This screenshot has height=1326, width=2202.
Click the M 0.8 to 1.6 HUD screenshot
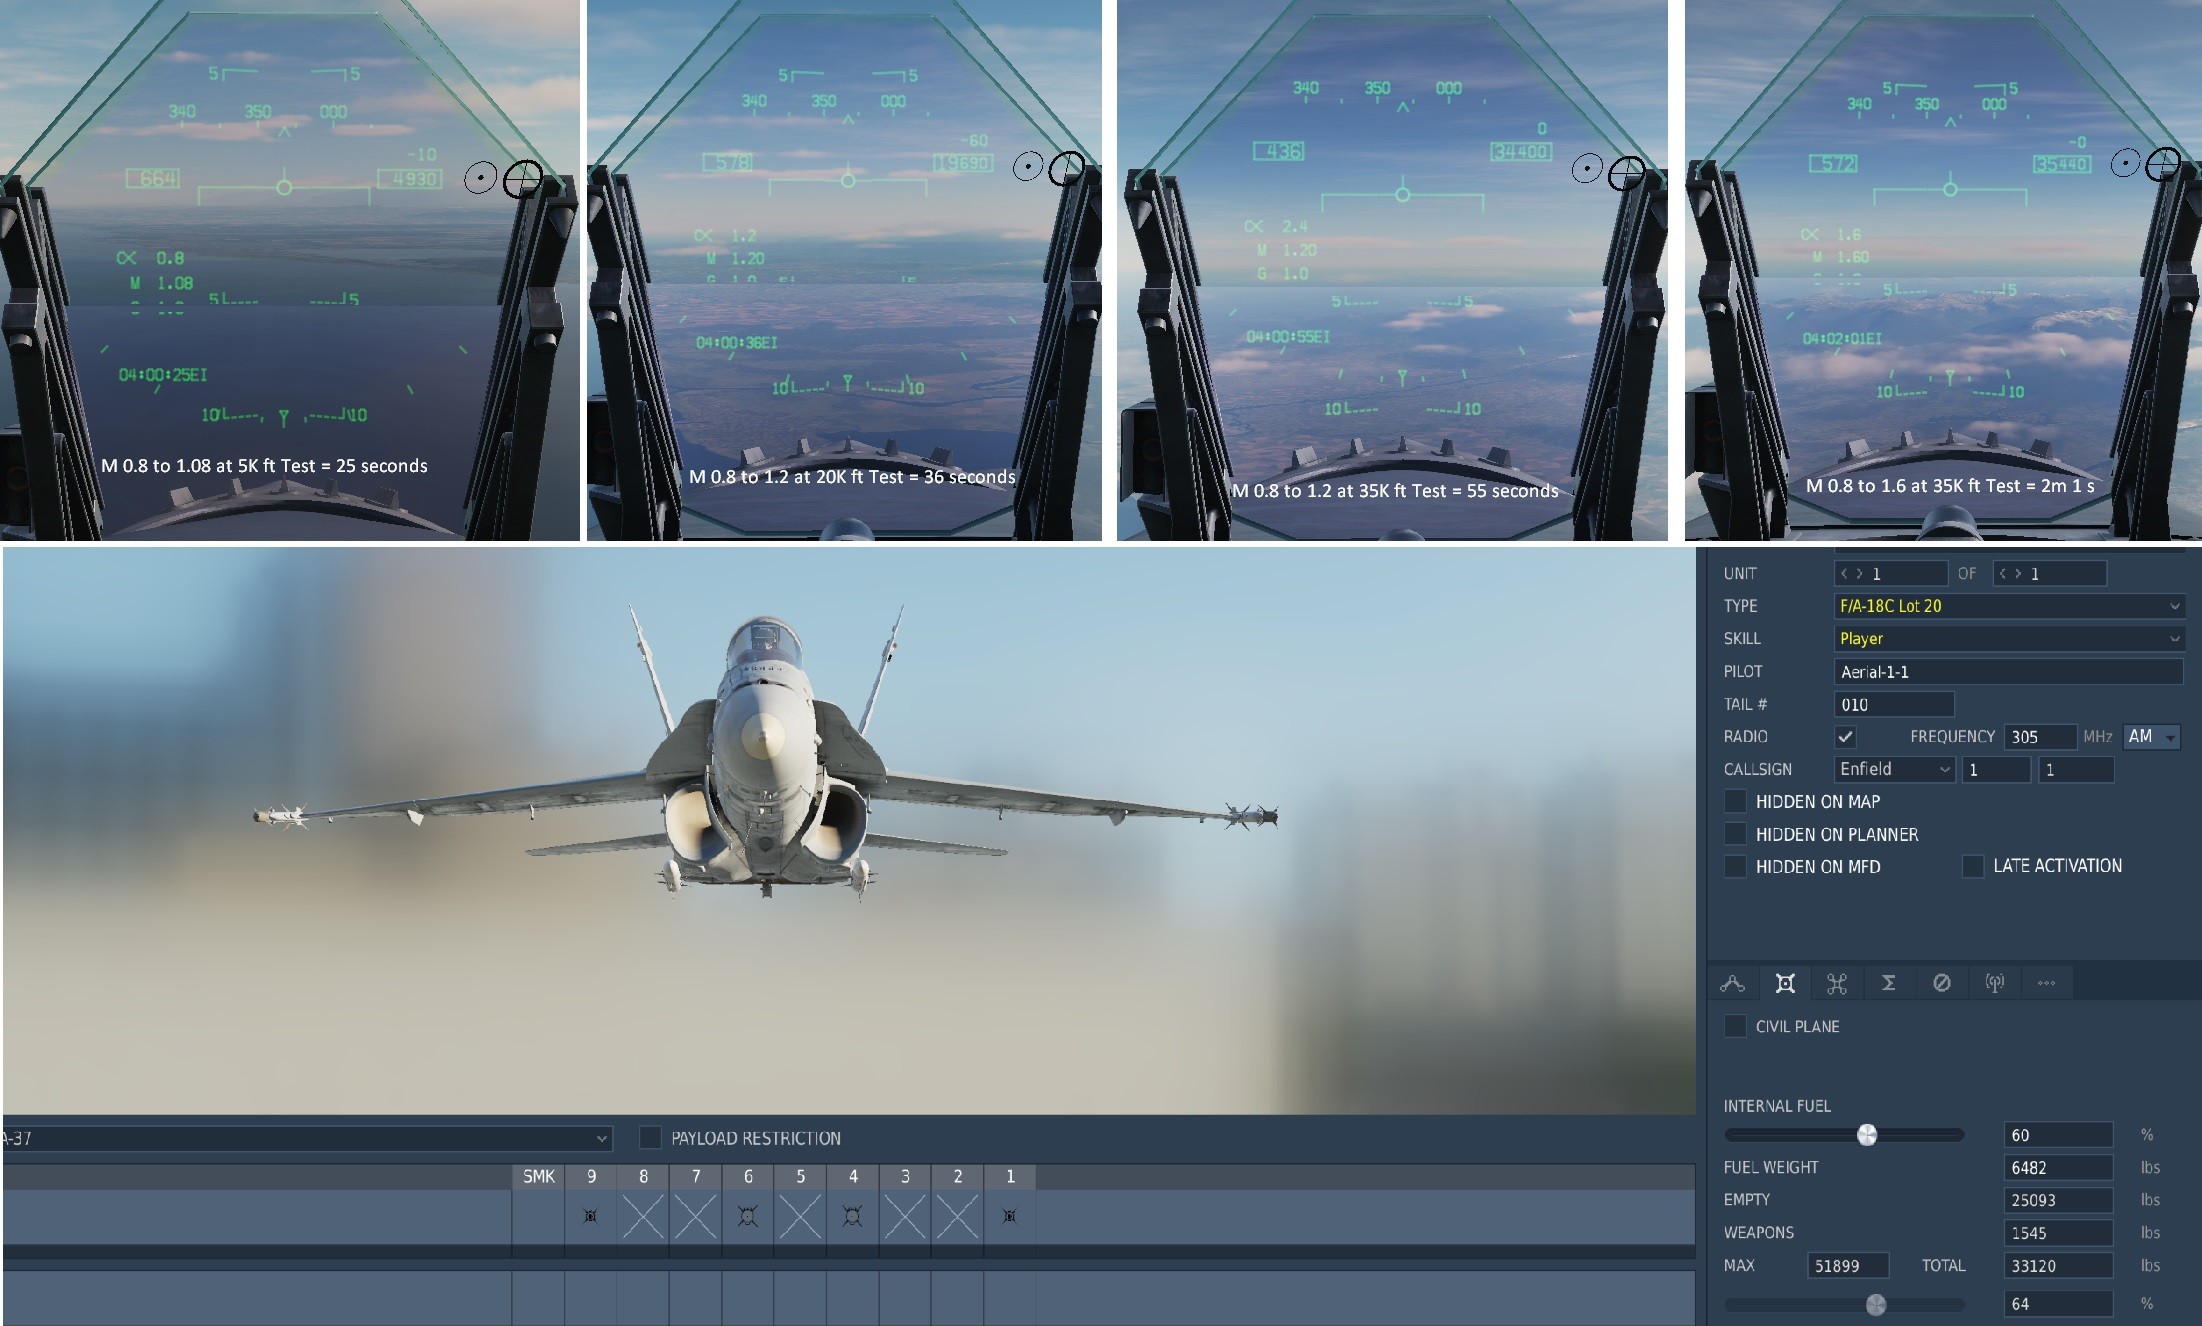pos(1943,270)
